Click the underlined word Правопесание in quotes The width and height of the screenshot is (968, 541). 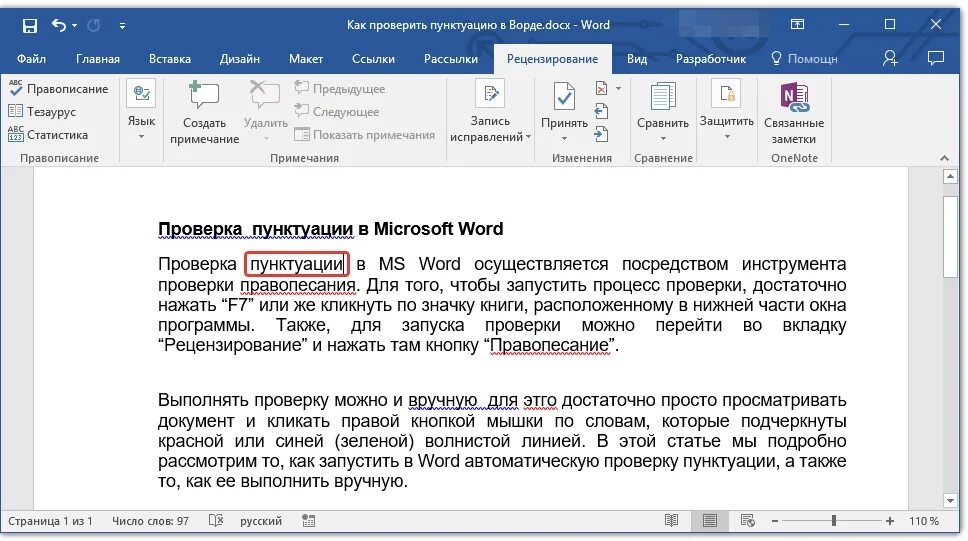[x=549, y=345]
